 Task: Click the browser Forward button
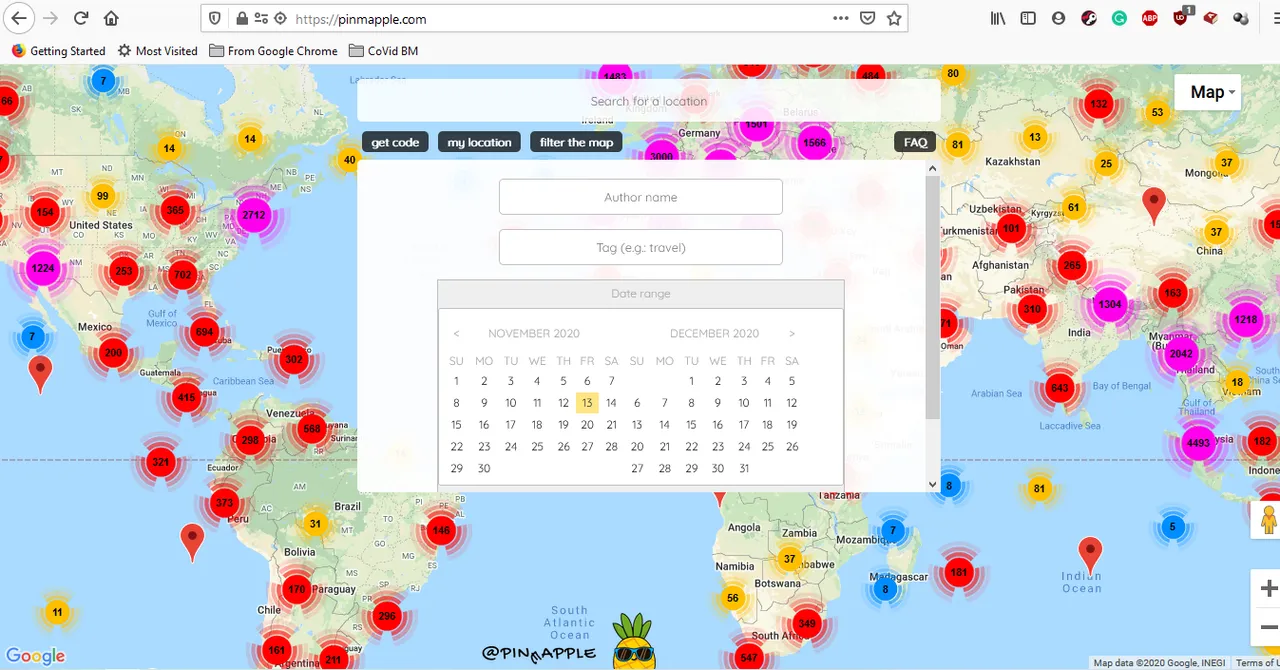click(x=50, y=18)
